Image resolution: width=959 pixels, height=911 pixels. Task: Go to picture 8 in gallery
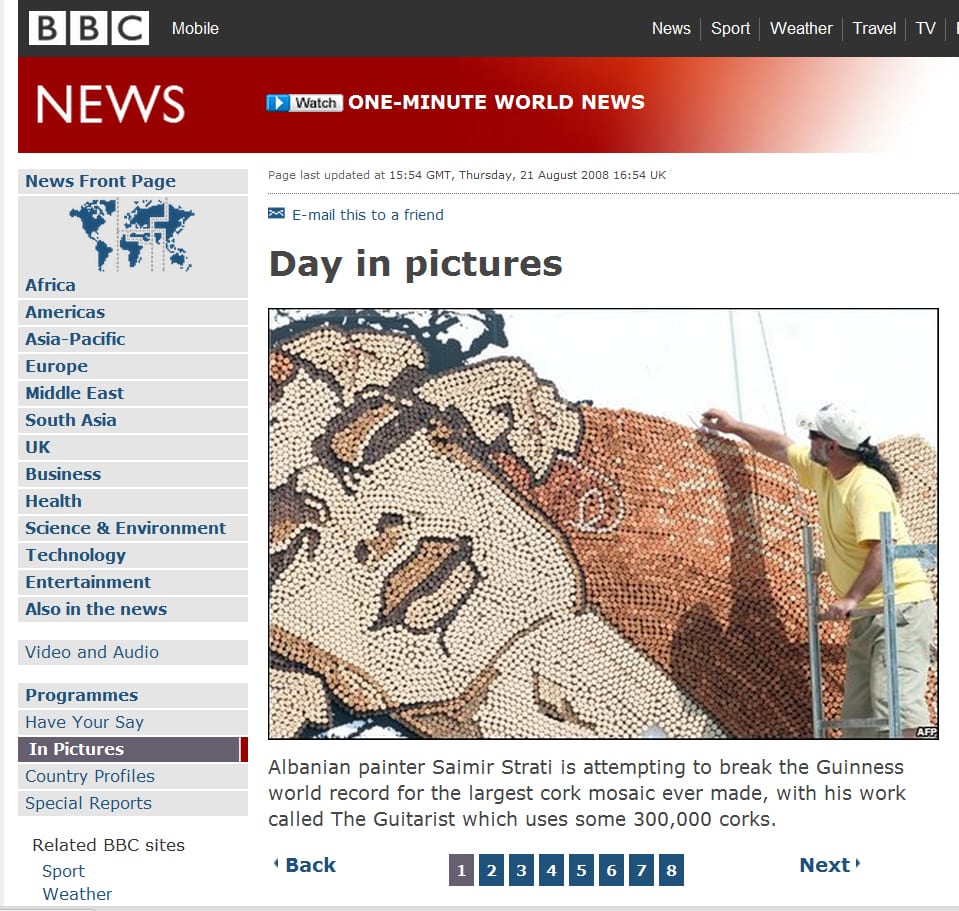point(671,870)
